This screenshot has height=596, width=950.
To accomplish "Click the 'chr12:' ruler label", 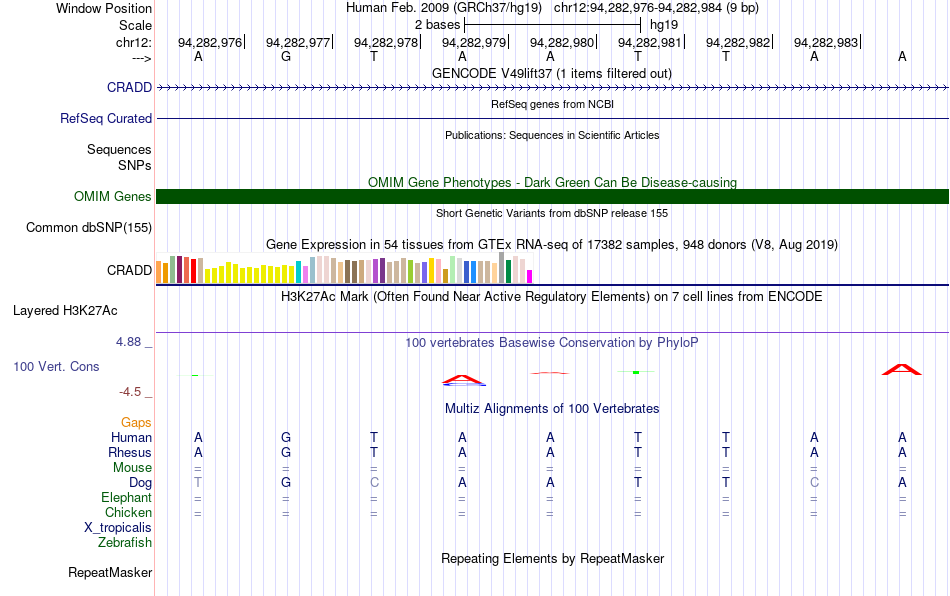I will coord(133,42).
